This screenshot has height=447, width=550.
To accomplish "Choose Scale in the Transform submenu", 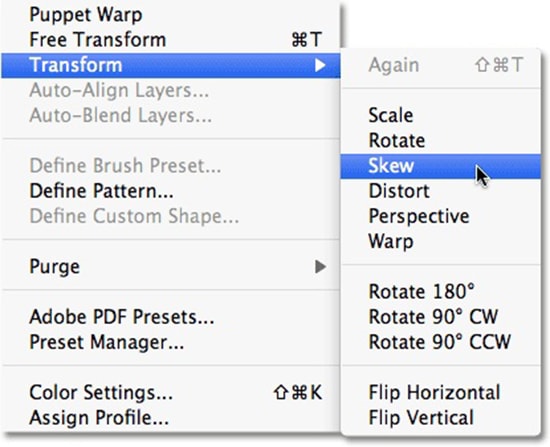I will pos(440,115).
